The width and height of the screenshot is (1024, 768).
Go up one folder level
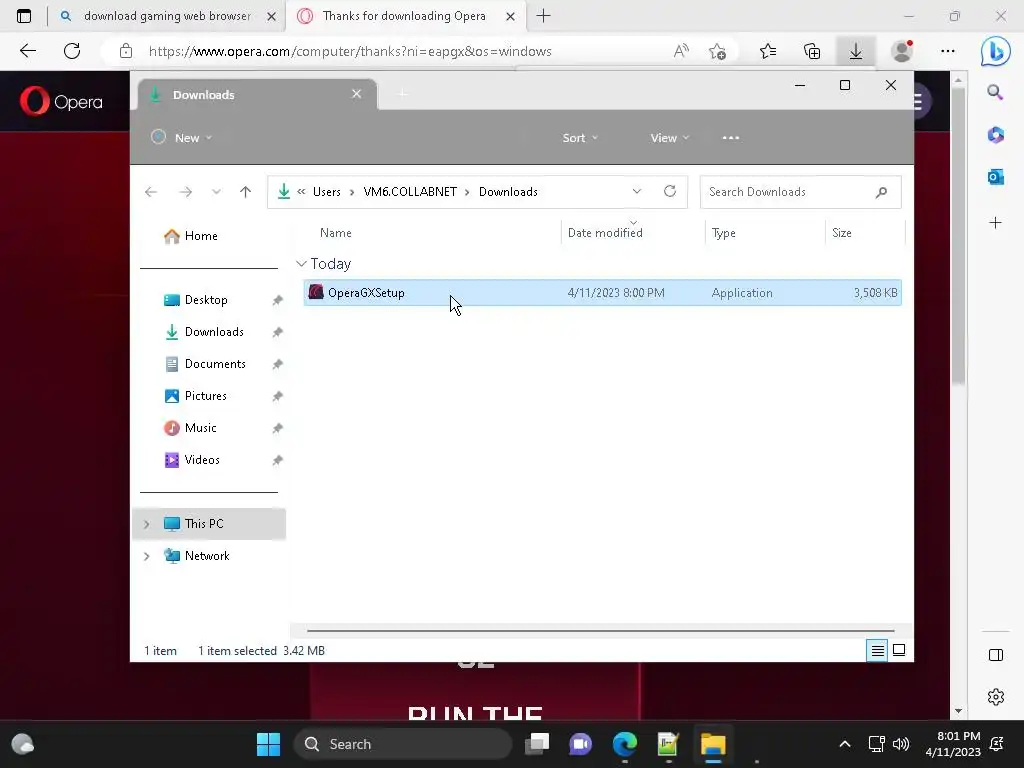click(x=245, y=191)
